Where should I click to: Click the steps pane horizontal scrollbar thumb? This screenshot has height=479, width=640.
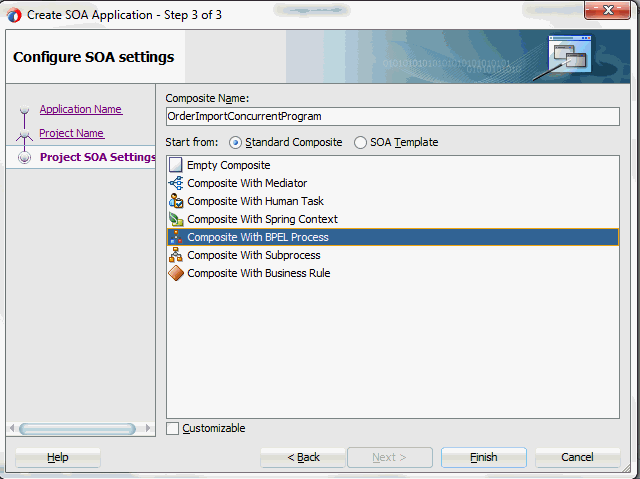(78, 428)
